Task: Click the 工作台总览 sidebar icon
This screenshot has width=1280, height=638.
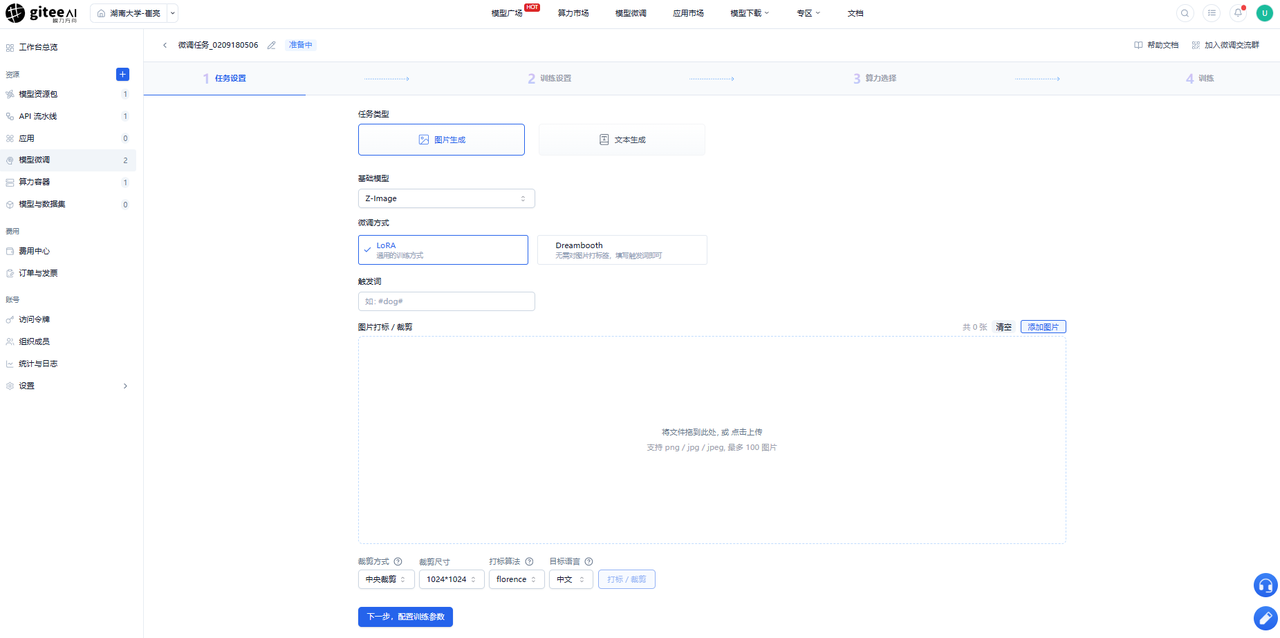Action: point(10,47)
